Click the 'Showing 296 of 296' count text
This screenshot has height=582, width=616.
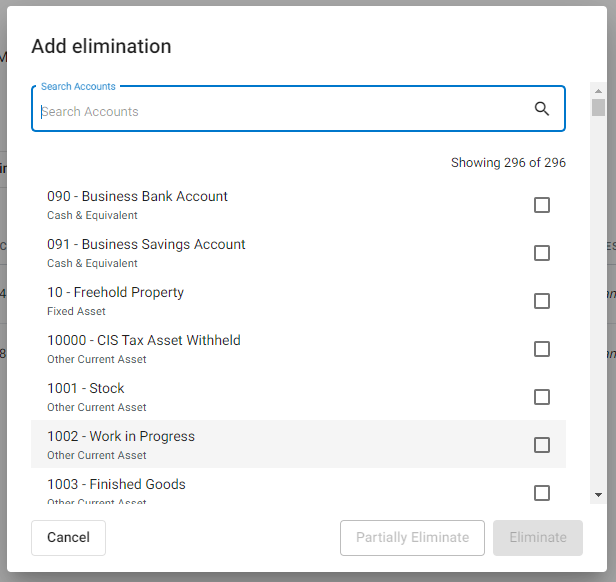pos(508,162)
